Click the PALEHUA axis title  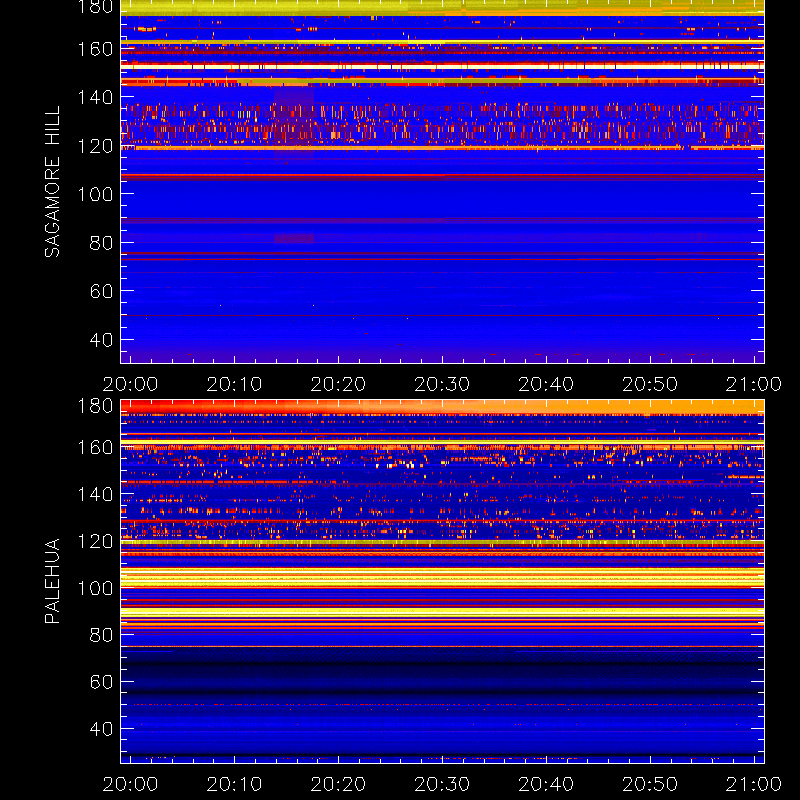tap(52, 581)
